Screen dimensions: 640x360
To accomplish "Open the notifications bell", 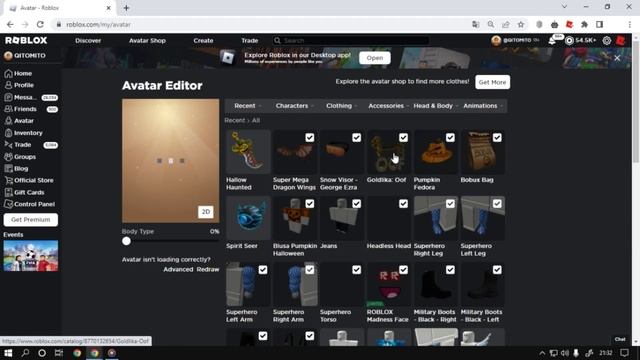I will coord(552,40).
